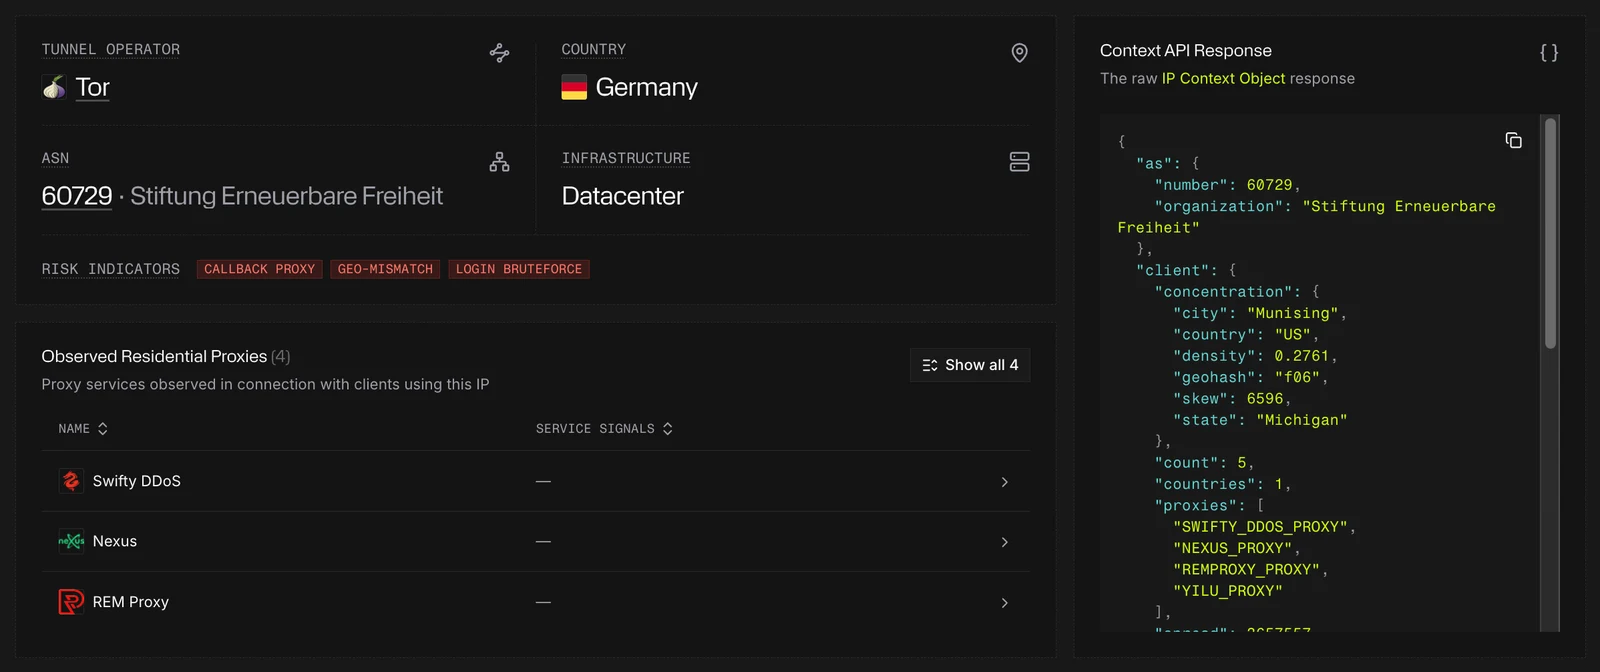Click the TUNNEL OPERATOR label
This screenshot has height=672, width=1600.
coord(111,49)
